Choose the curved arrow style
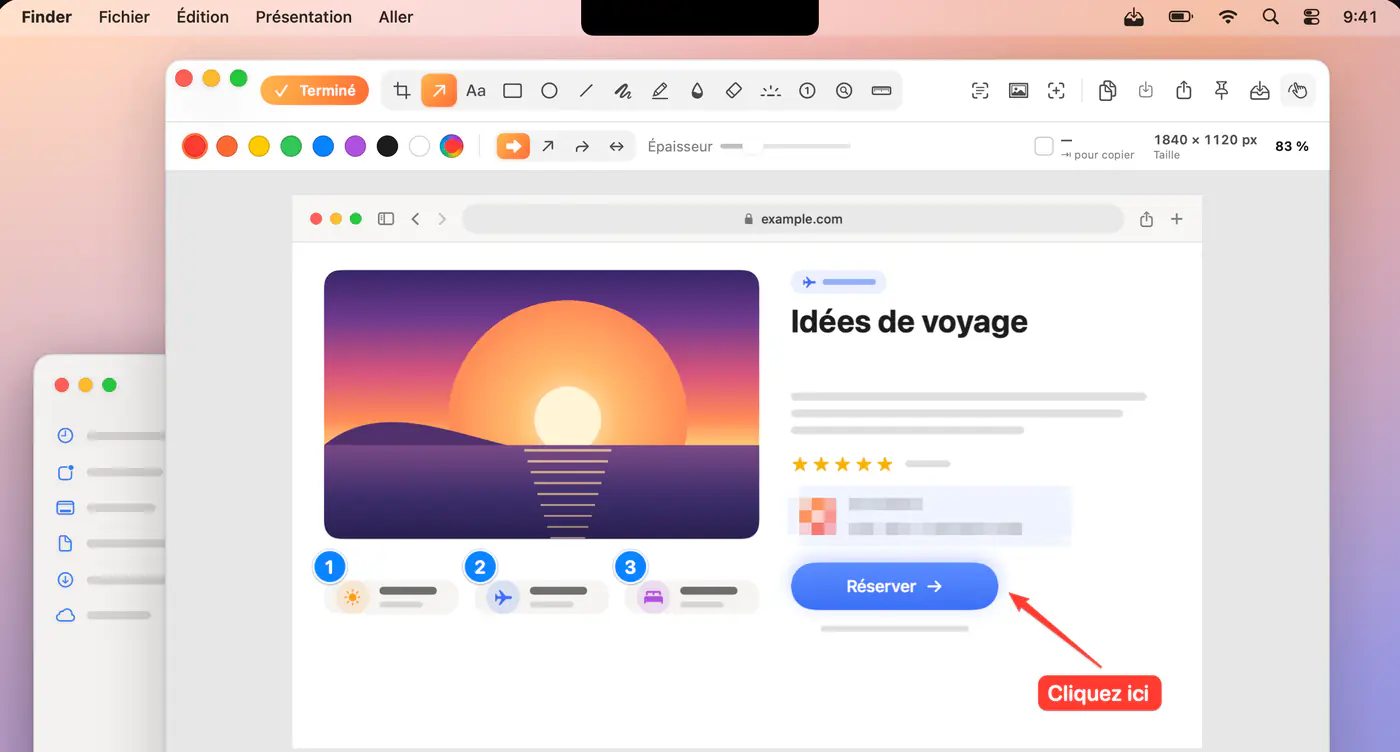 tap(582, 147)
